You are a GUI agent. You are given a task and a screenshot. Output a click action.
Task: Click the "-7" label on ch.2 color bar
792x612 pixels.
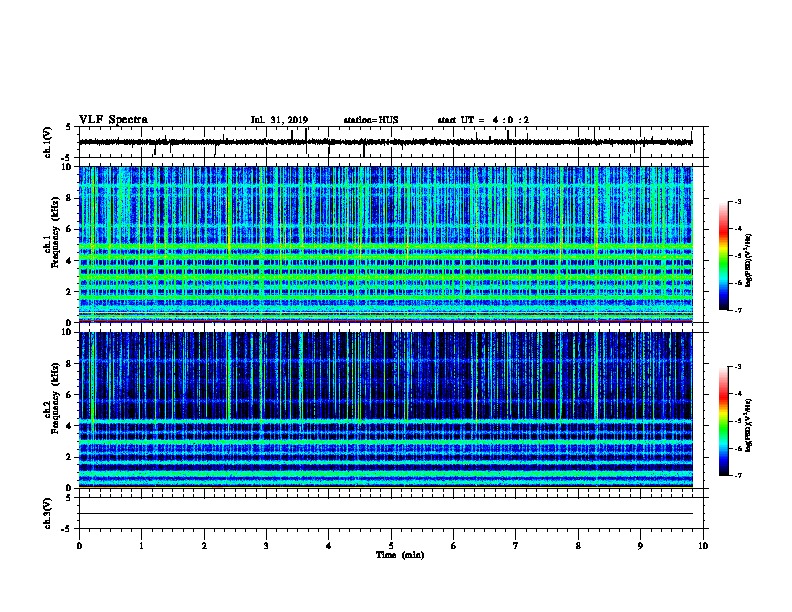pos(737,476)
